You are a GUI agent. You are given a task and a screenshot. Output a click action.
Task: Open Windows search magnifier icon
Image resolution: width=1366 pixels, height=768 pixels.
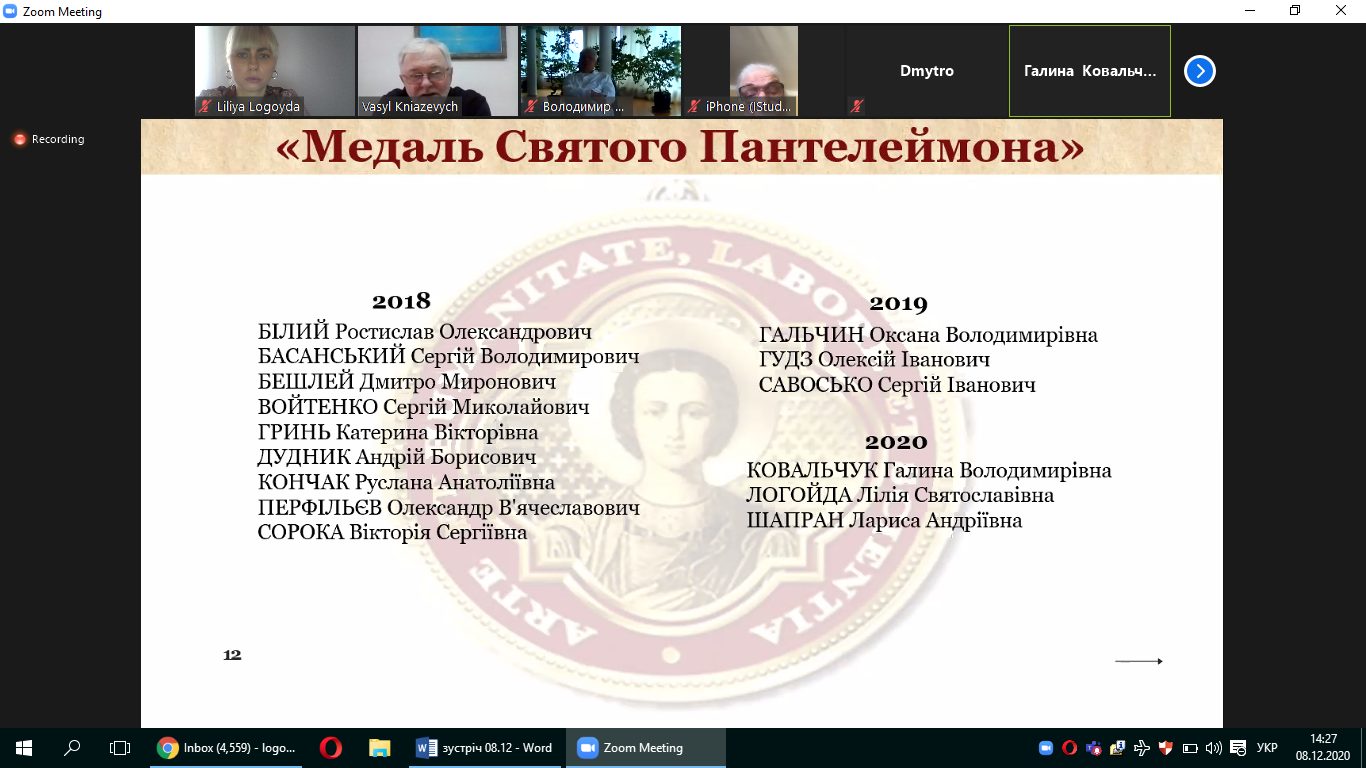[x=72, y=748]
